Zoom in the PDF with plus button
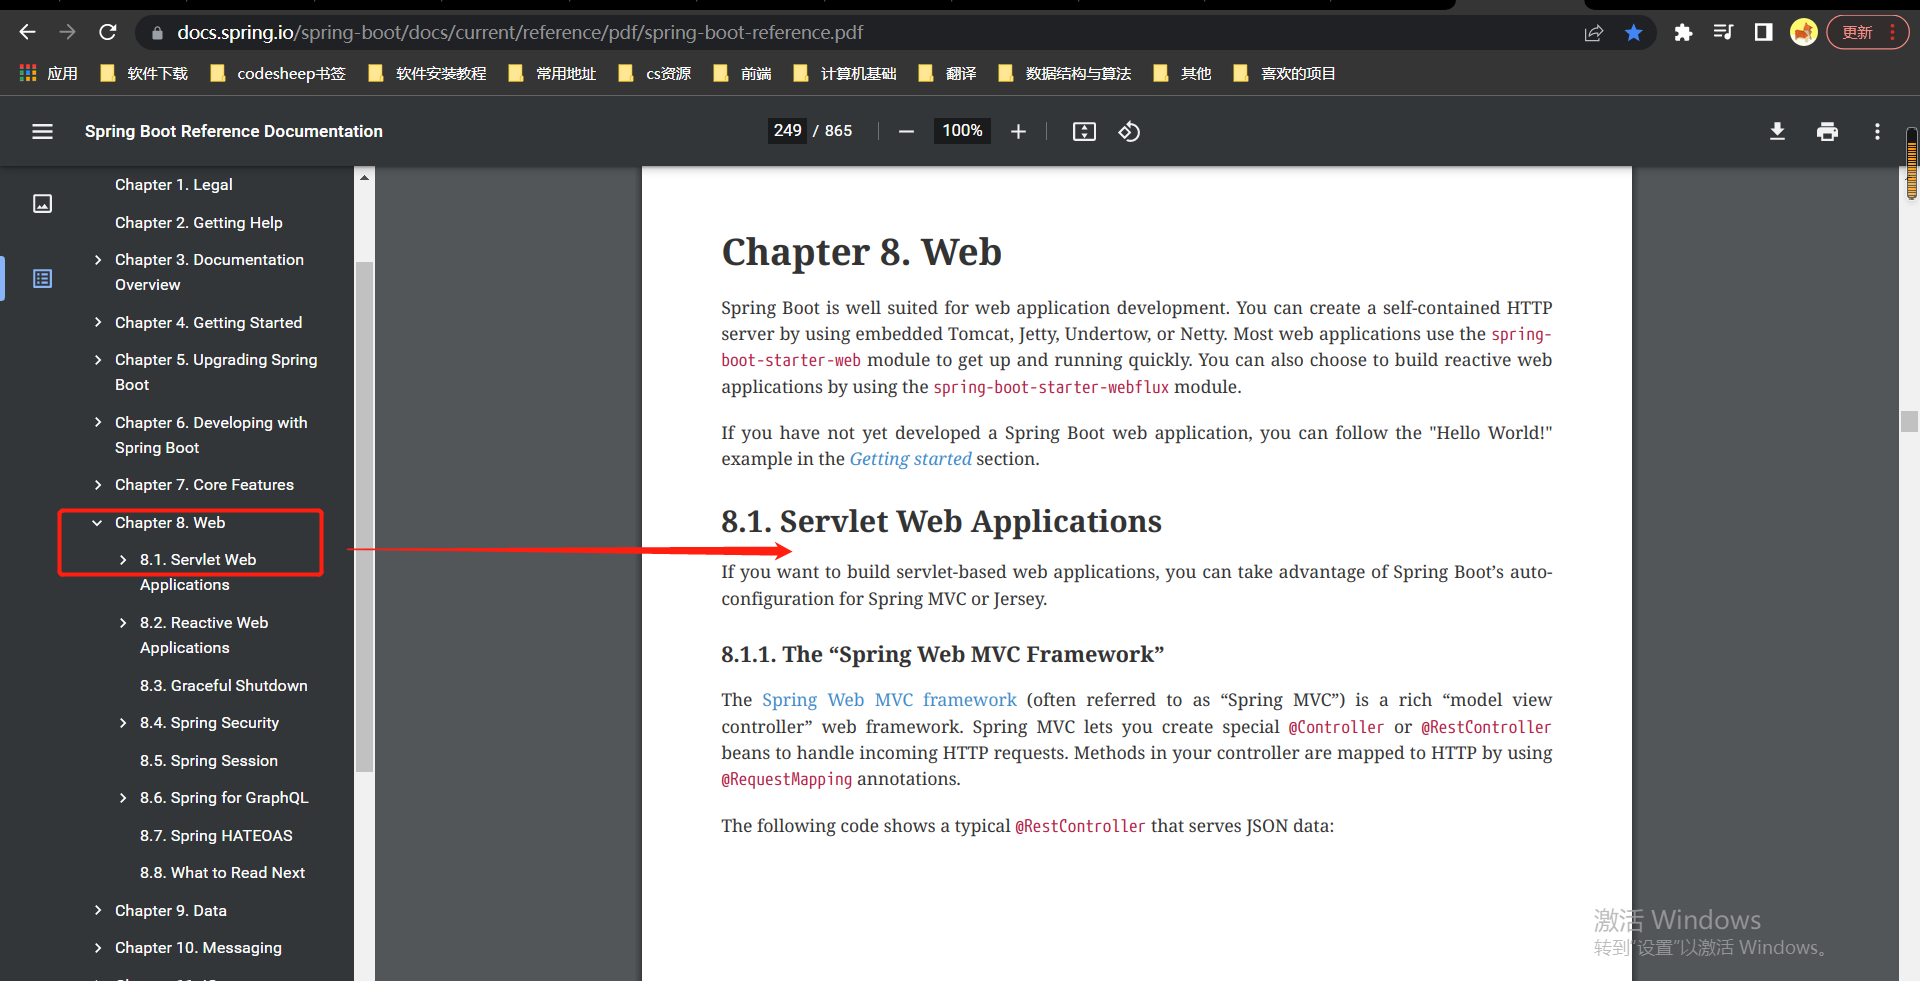 (x=1018, y=131)
